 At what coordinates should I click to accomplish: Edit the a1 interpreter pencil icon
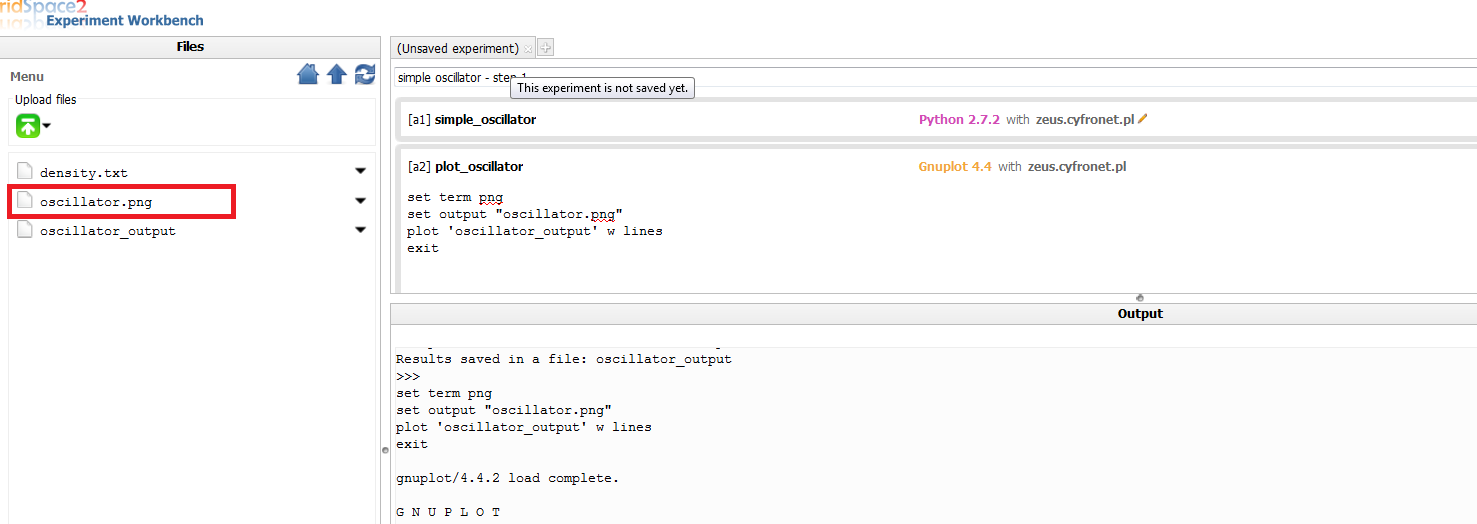(x=1143, y=119)
